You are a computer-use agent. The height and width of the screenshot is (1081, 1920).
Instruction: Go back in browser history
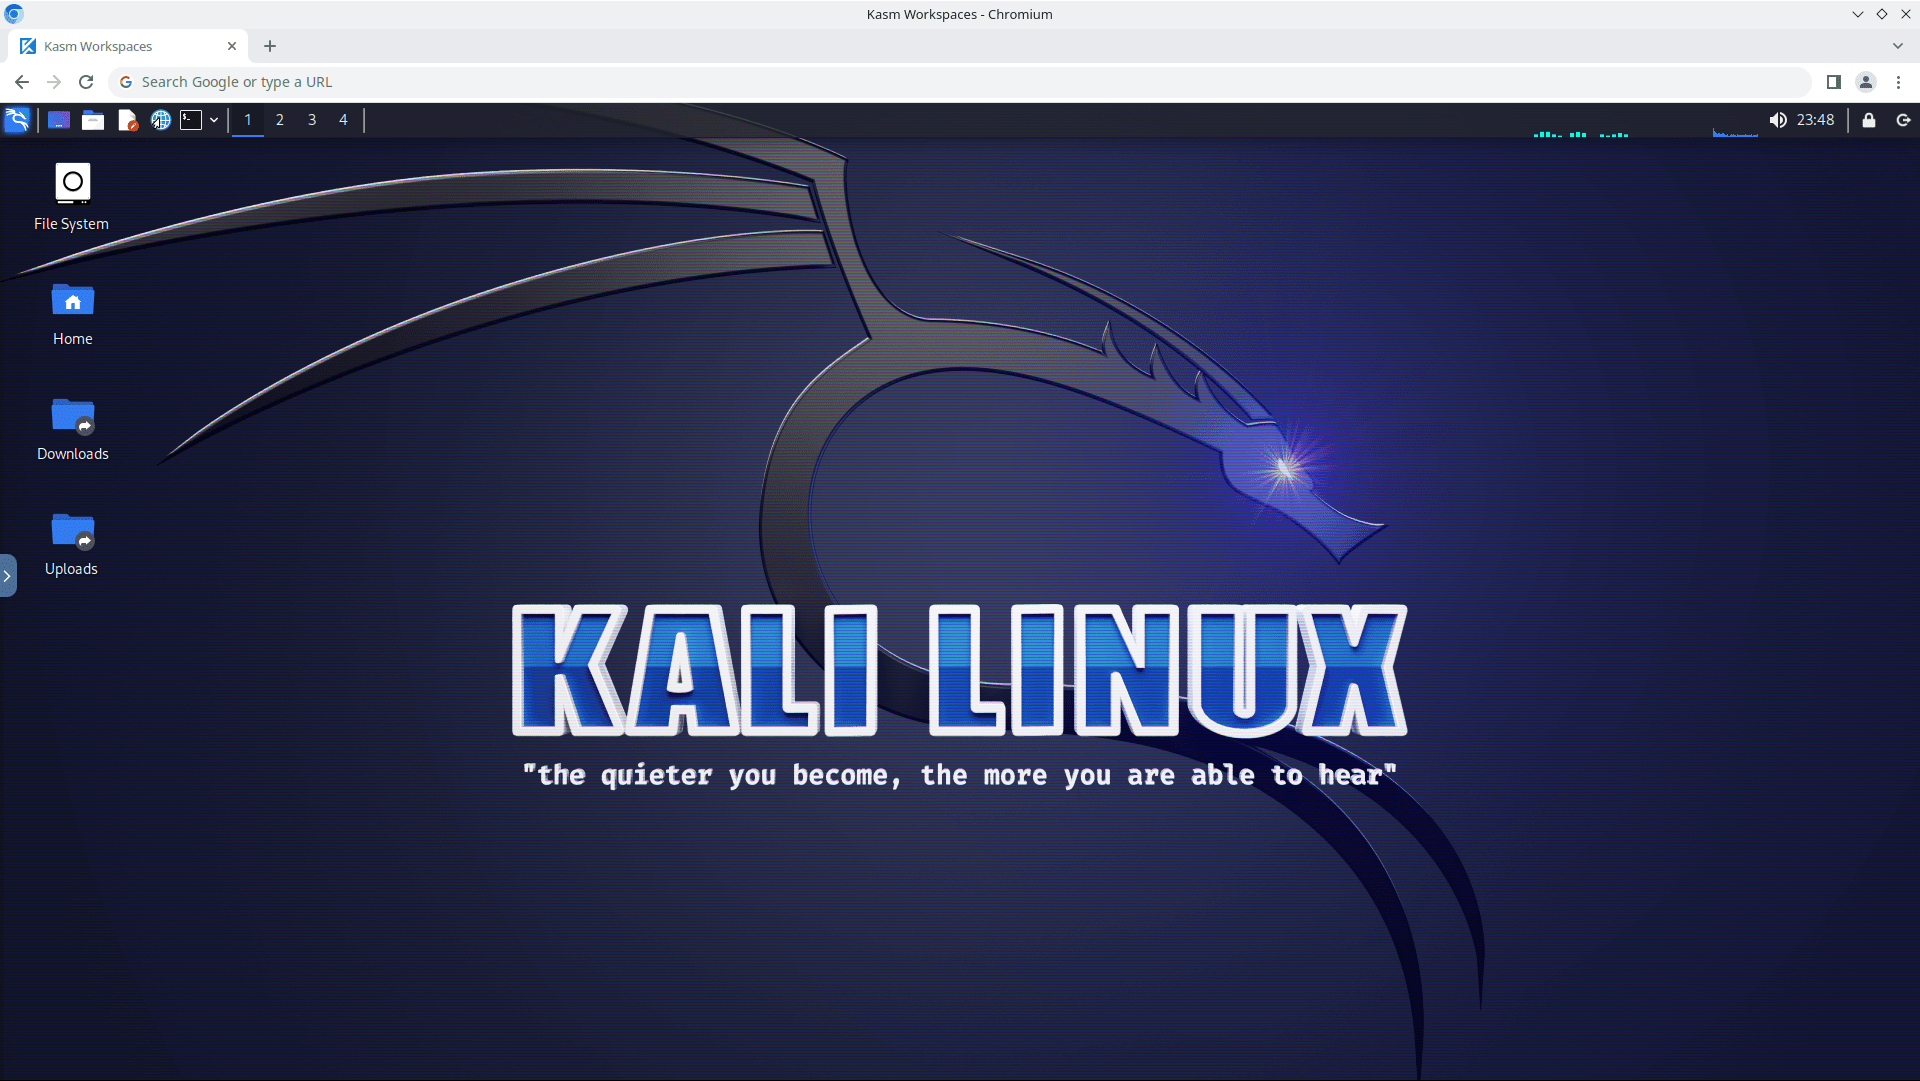pos(22,82)
